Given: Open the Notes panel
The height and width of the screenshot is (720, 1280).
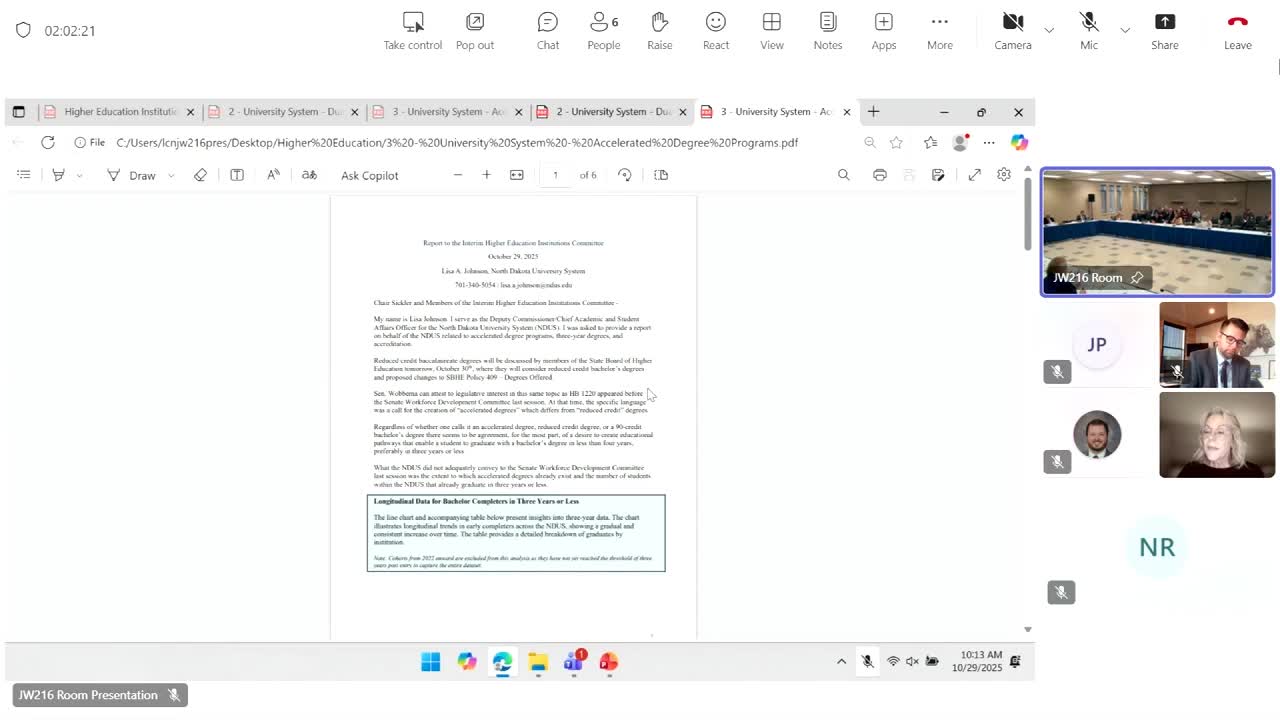Looking at the screenshot, I should [828, 31].
